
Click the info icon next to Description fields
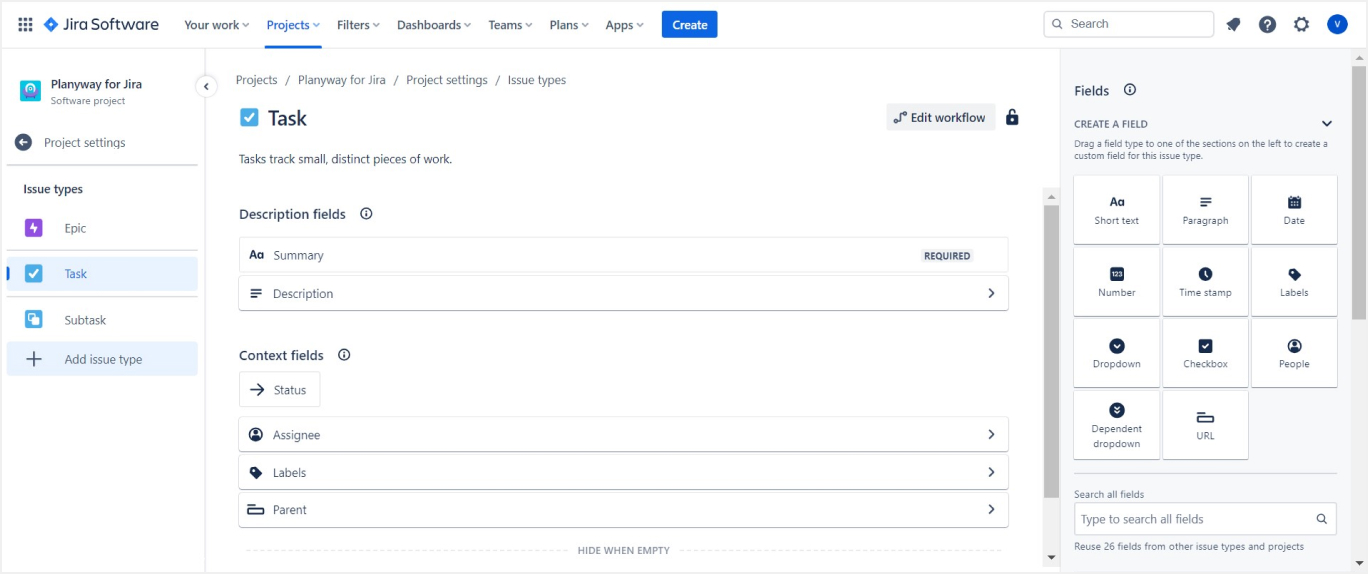pos(366,214)
